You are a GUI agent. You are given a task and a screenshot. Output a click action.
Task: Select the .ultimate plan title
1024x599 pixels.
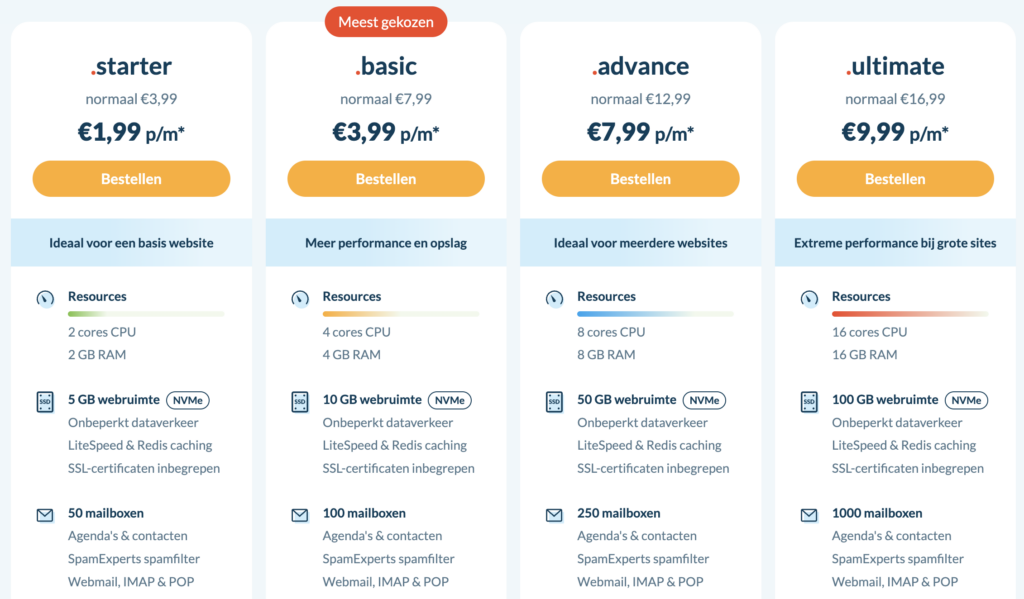click(x=895, y=66)
